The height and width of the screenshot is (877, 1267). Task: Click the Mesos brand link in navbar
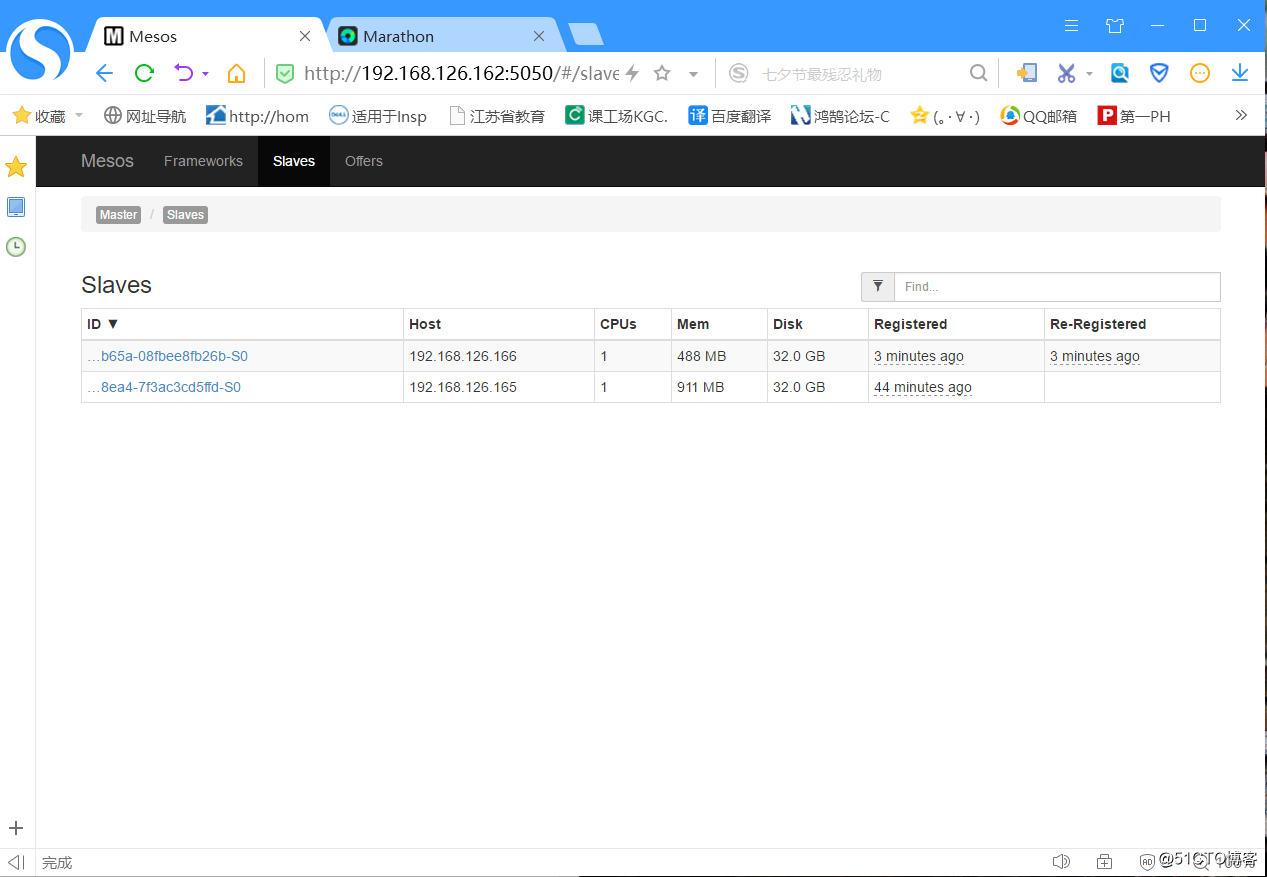107,161
